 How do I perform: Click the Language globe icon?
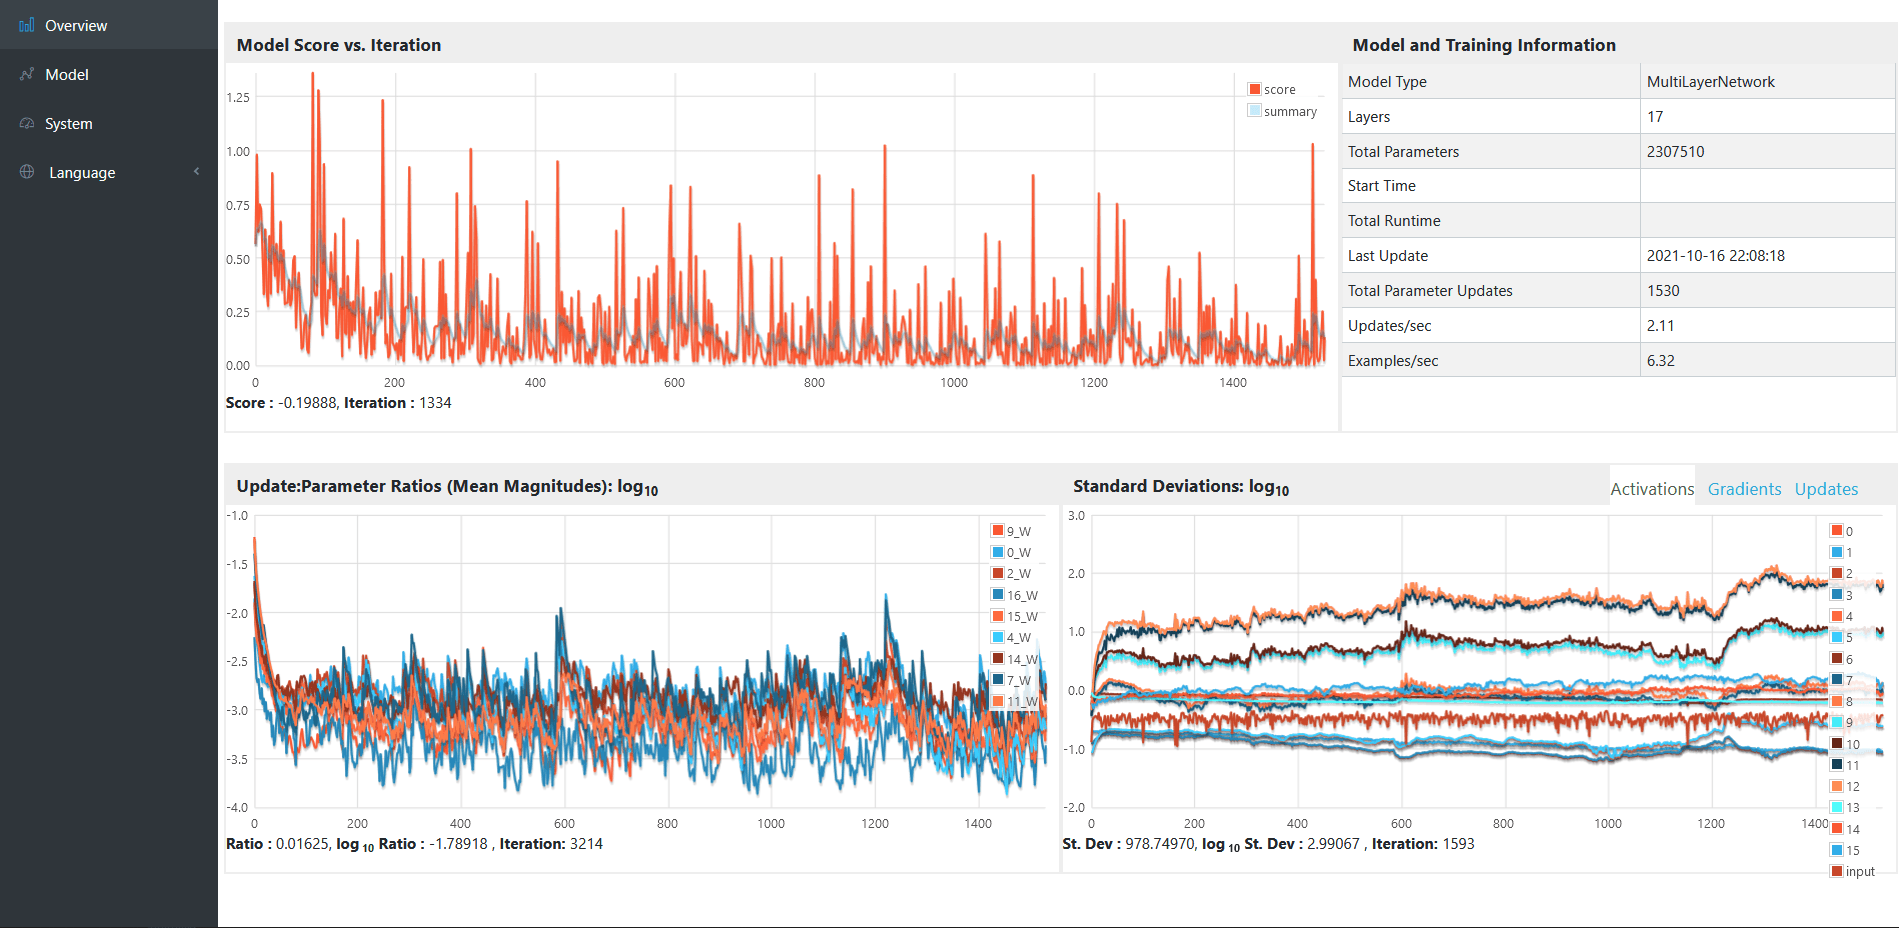pyautogui.click(x=27, y=172)
